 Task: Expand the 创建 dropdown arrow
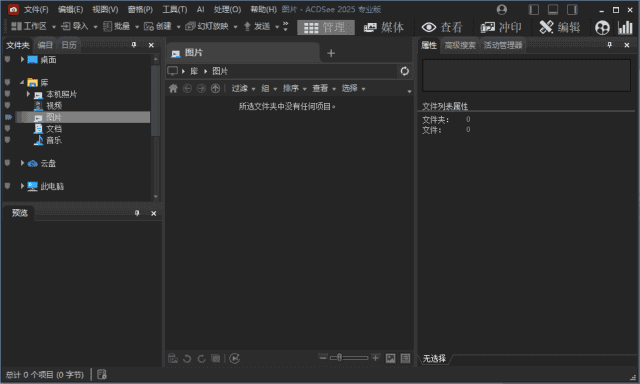(178, 27)
